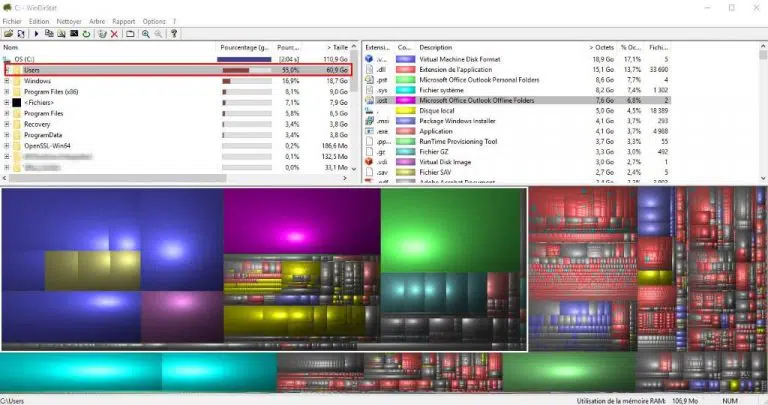Click the yellow Disque local color swatch
Image resolution: width=768 pixels, height=405 pixels.
coord(406,111)
